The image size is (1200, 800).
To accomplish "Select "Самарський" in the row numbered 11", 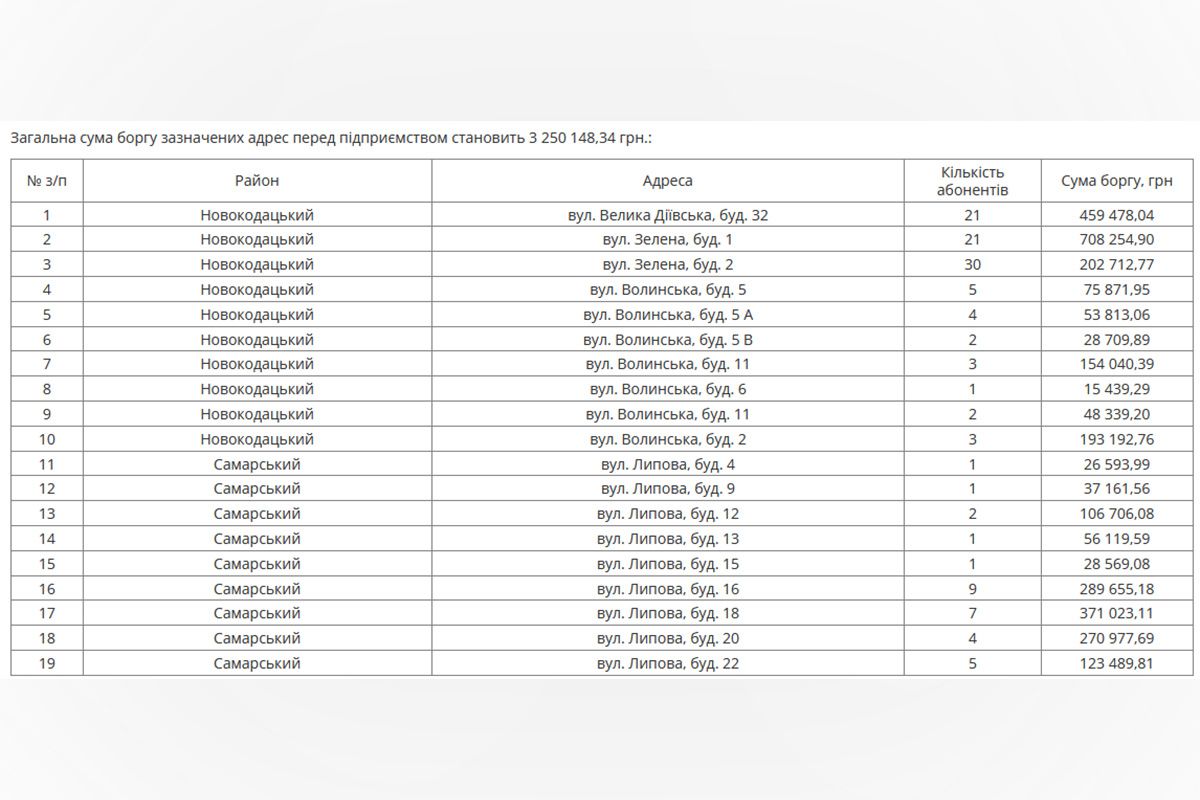I will (x=257, y=464).
